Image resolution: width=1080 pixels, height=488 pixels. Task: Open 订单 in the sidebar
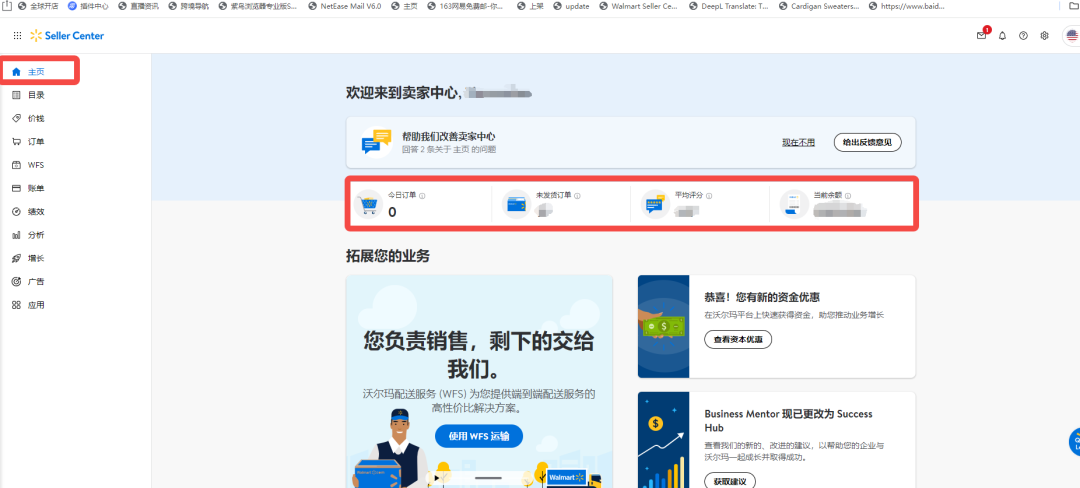tap(36, 142)
